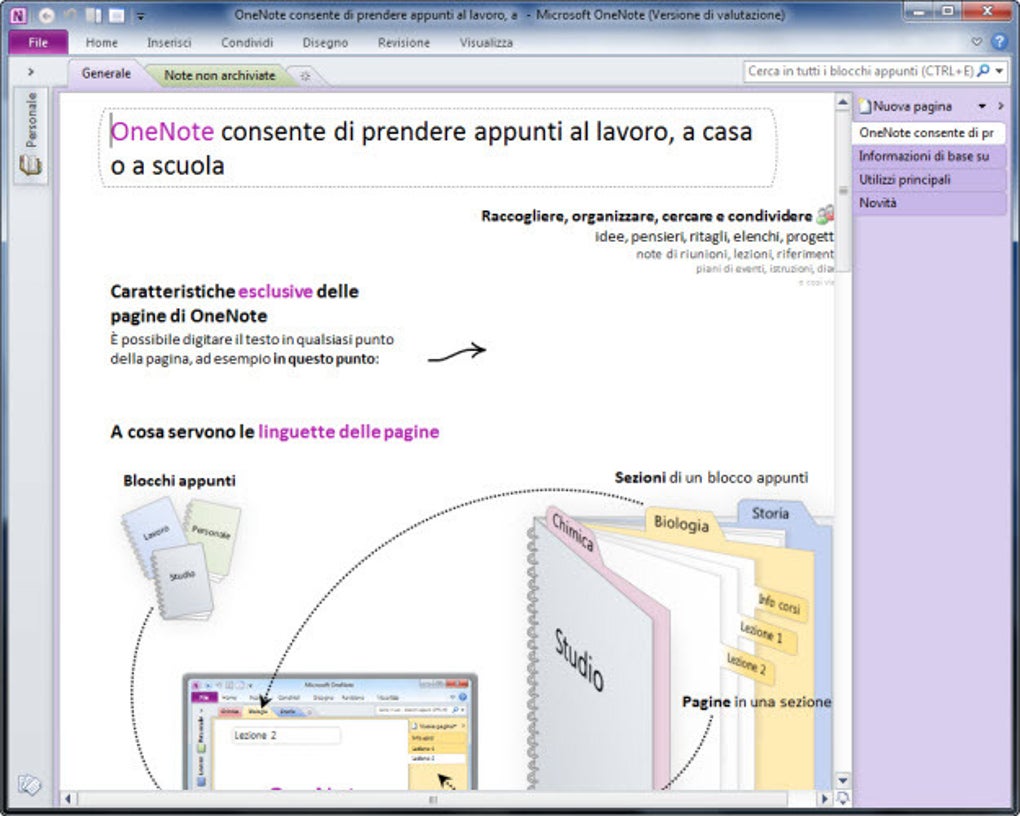Image resolution: width=1020 pixels, height=816 pixels.
Task: Open unfiled notes icon at bottom left
Action: click(29, 785)
